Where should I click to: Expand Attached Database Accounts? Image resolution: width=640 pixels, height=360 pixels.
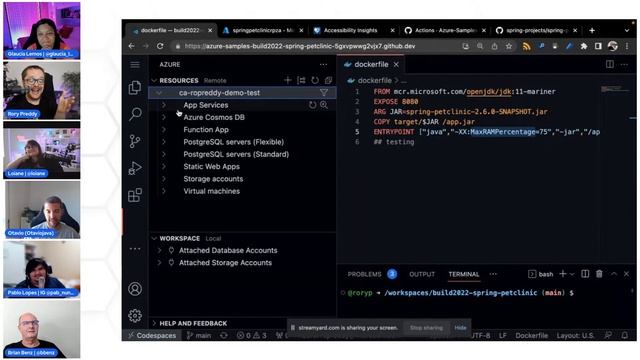[159, 250]
